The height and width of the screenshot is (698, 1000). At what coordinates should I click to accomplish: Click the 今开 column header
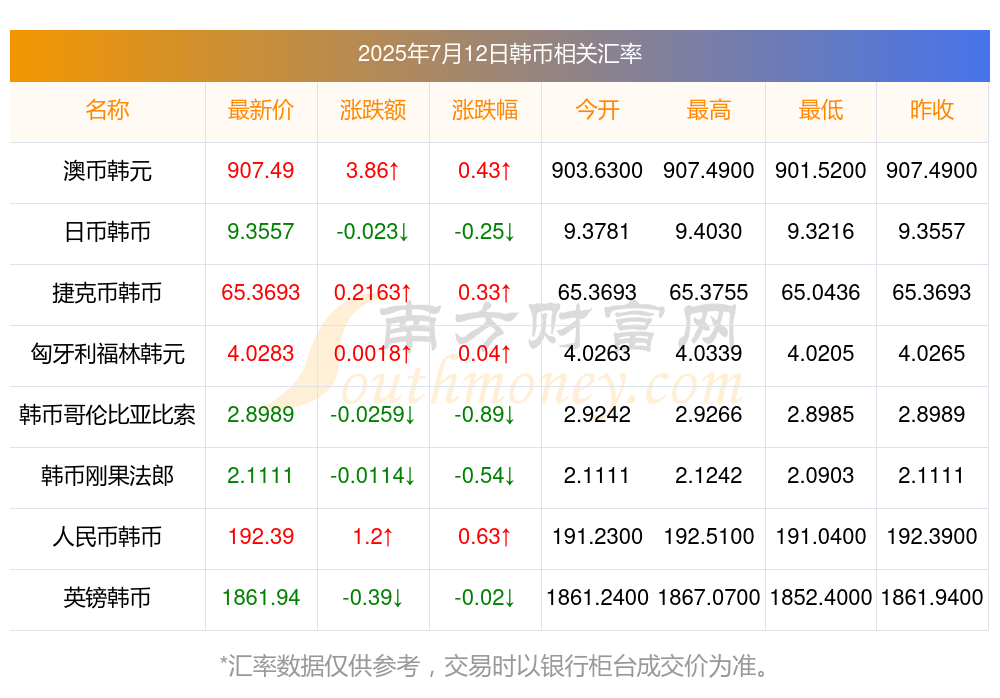coord(597,110)
